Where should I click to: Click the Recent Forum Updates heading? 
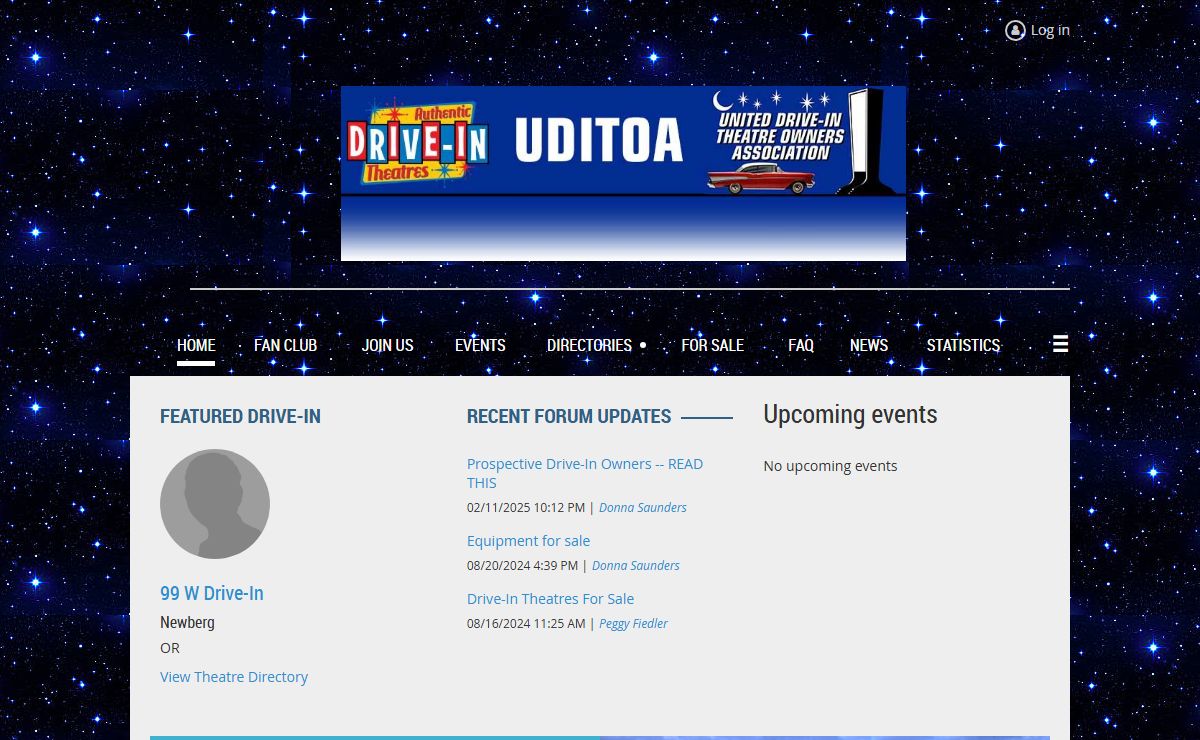click(569, 416)
